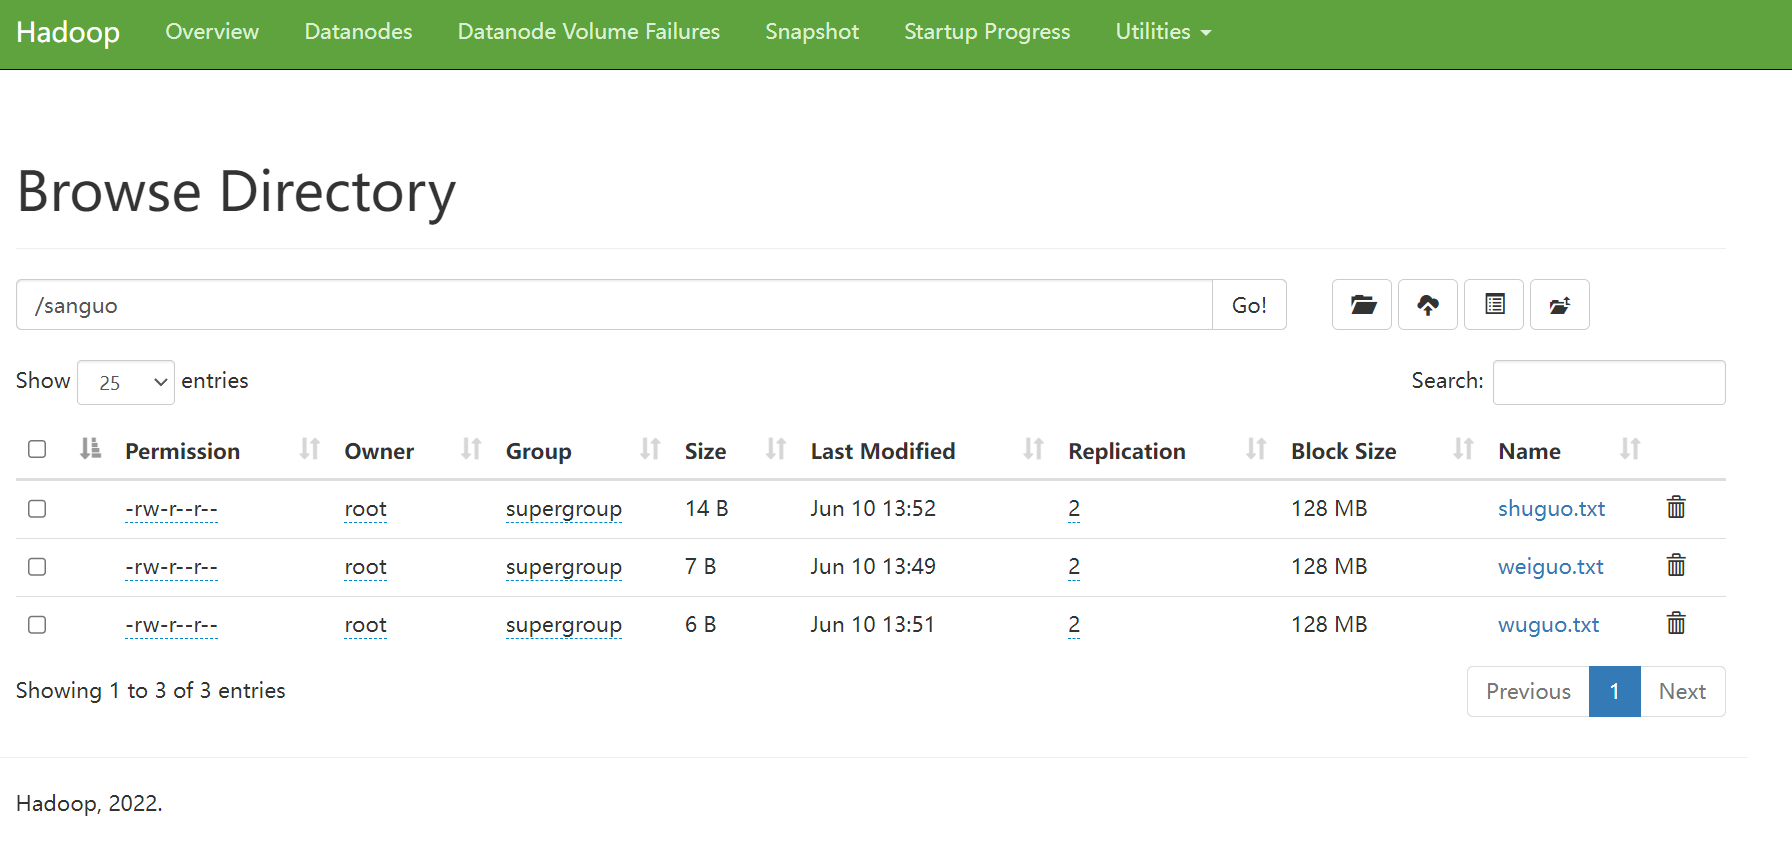The image size is (1792, 842).
Task: Go to the Datanodes tab
Action: point(358,32)
